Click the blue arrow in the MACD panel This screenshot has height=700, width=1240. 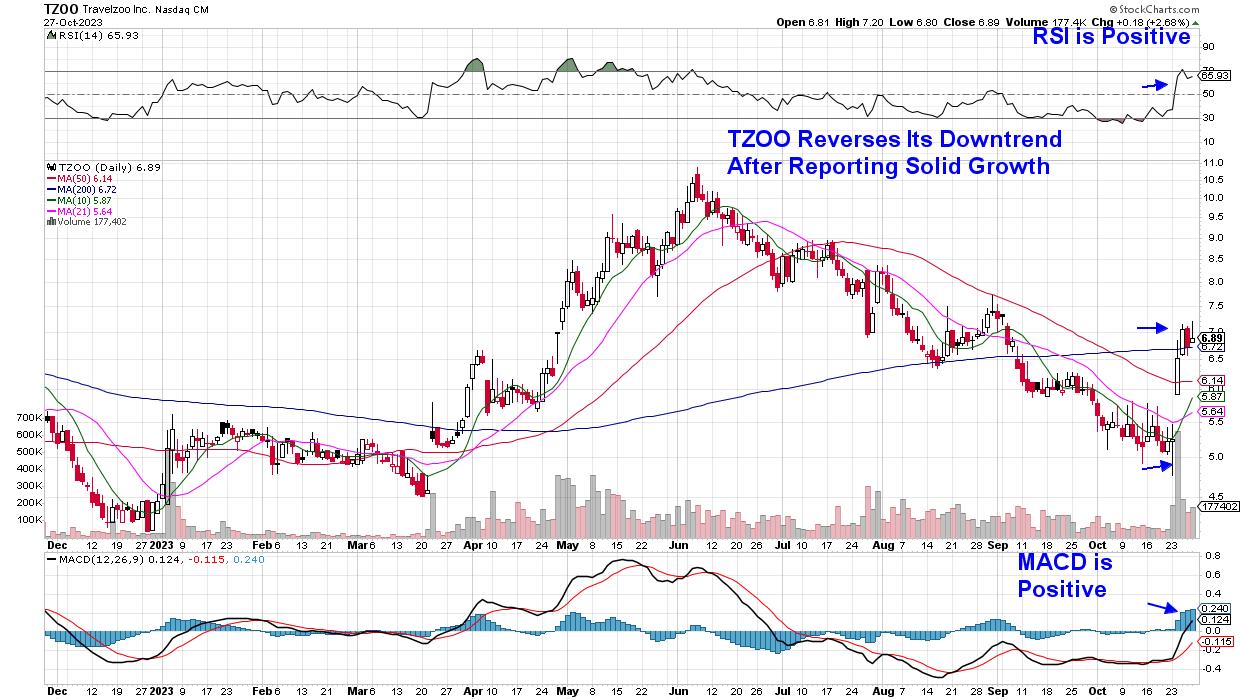point(1161,607)
